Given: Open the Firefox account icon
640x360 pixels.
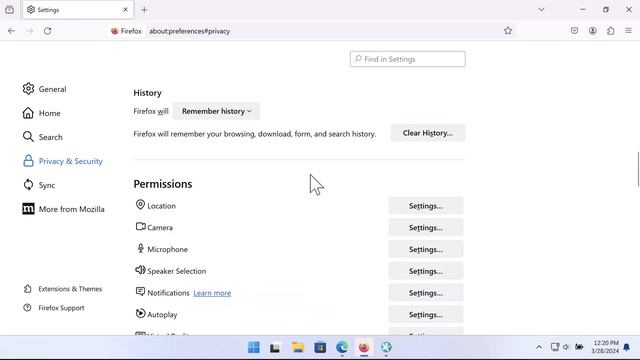Looking at the screenshot, I should 593,31.
